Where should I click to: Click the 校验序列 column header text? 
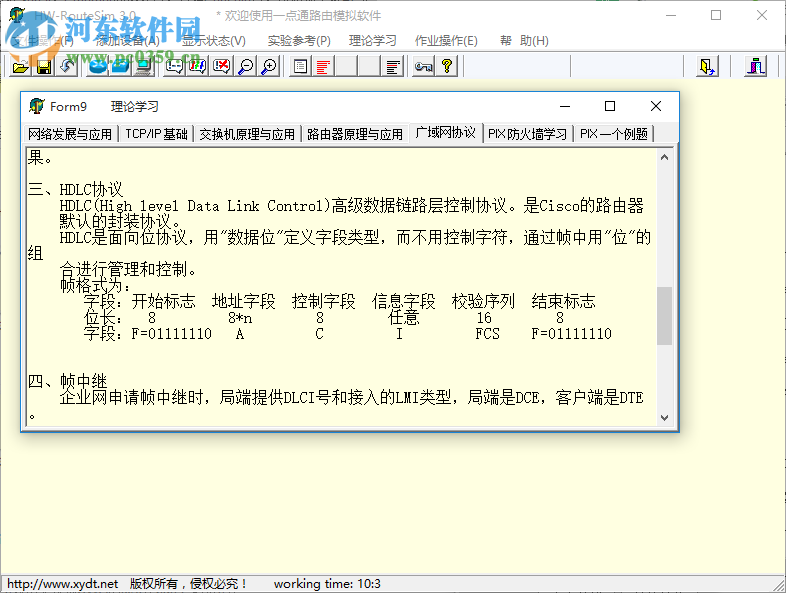pos(483,301)
